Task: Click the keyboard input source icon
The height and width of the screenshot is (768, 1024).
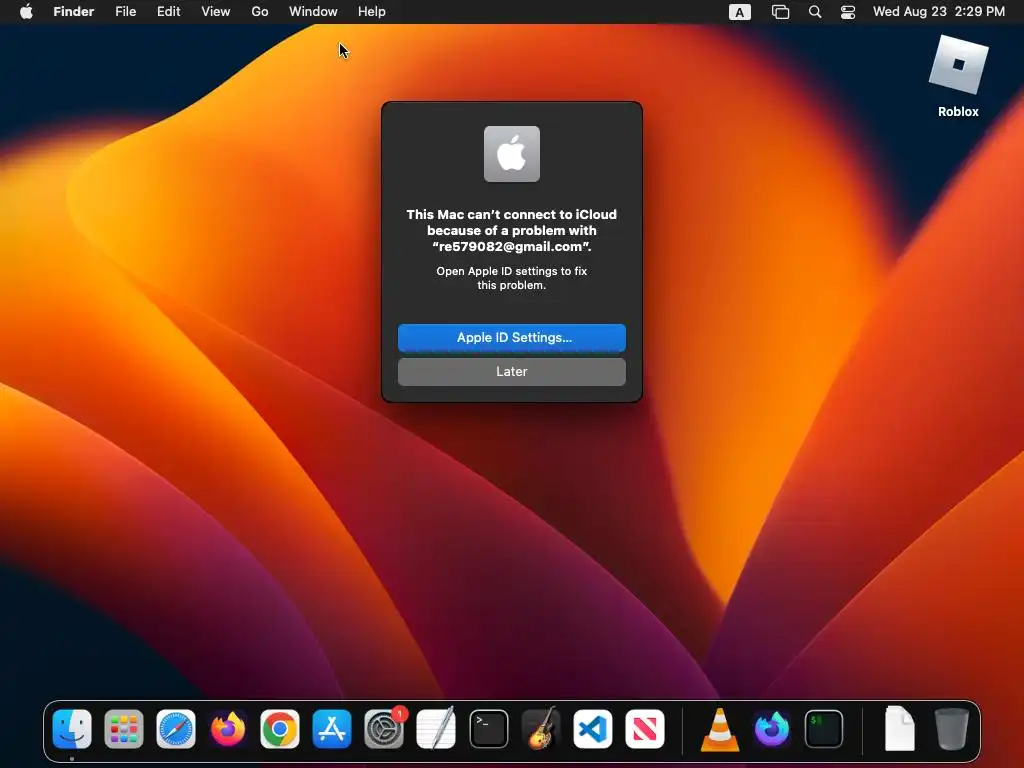Action: click(x=739, y=12)
